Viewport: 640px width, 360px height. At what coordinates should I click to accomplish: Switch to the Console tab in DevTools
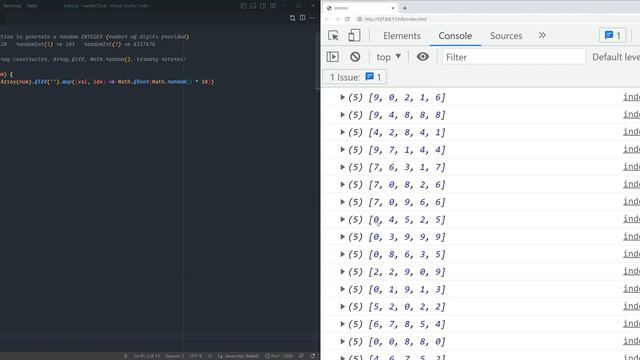455,36
